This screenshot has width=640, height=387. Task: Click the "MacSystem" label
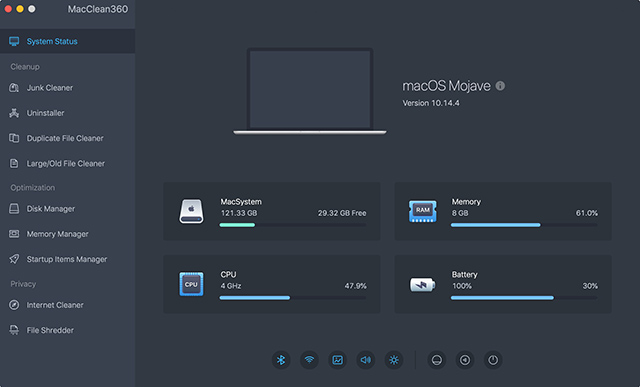coord(241,202)
